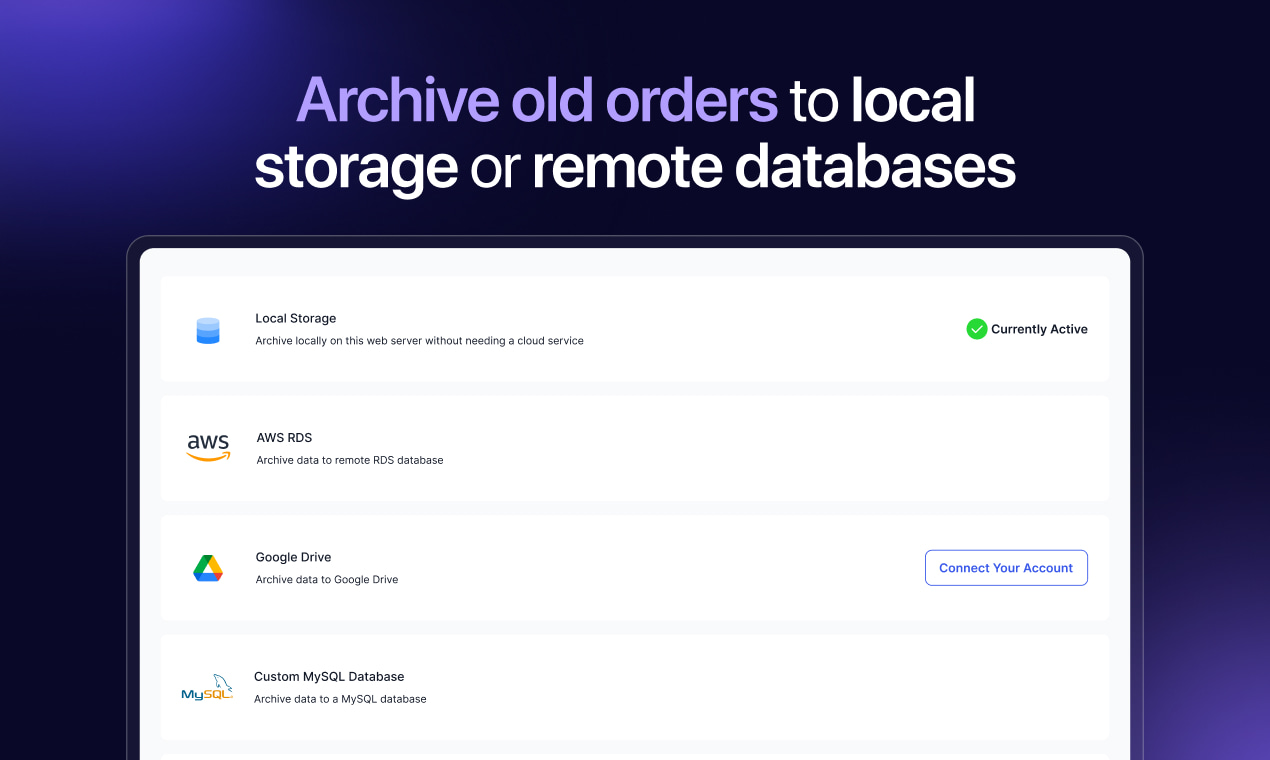
Task: Click the word 'local' in the headline
Action: (x=912, y=100)
